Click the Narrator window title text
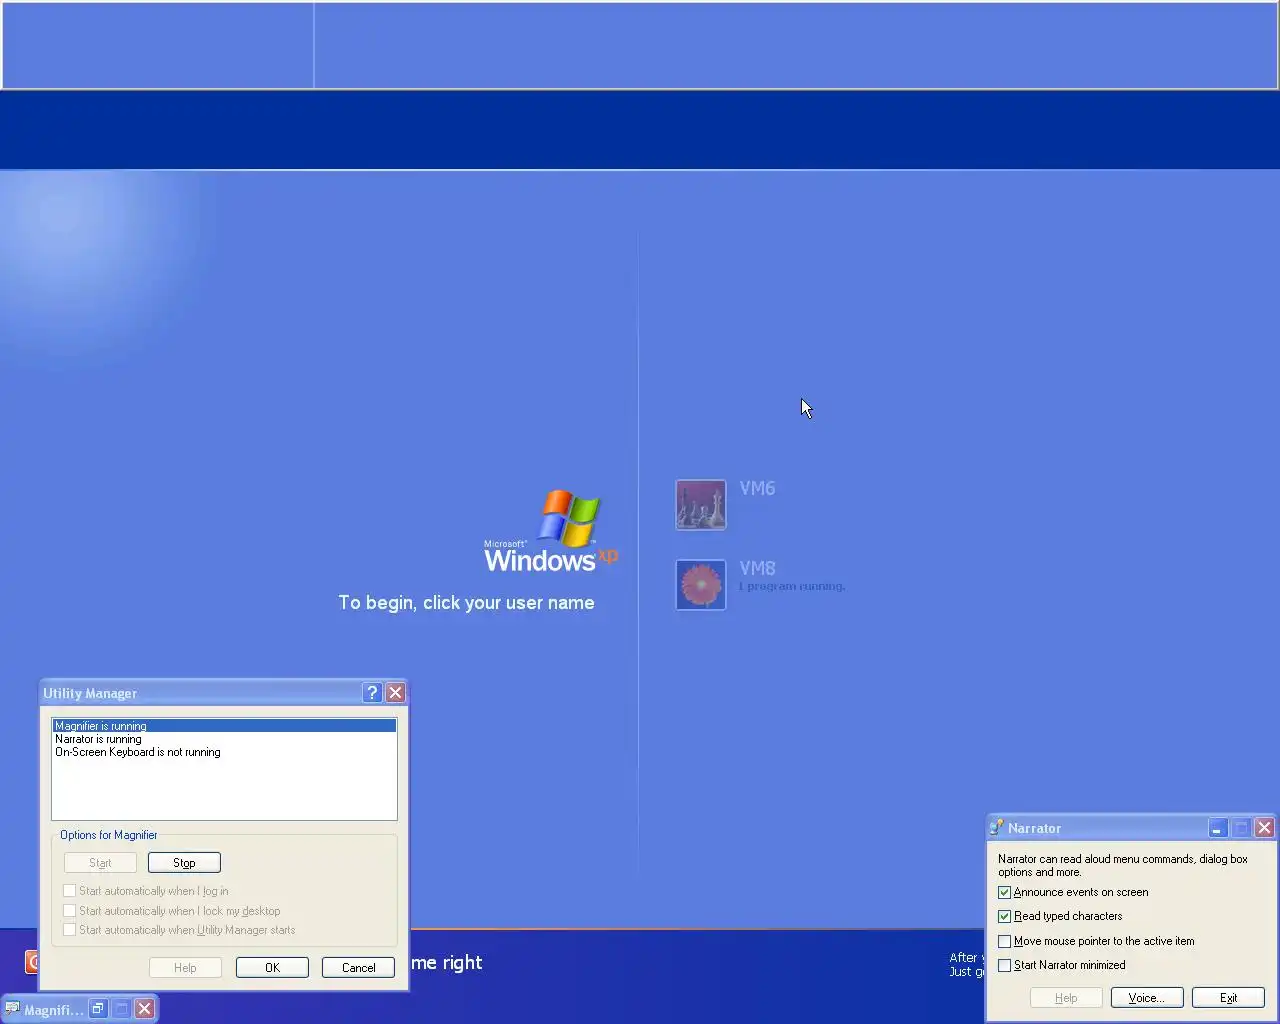Image resolution: width=1280 pixels, height=1024 pixels. point(1034,828)
